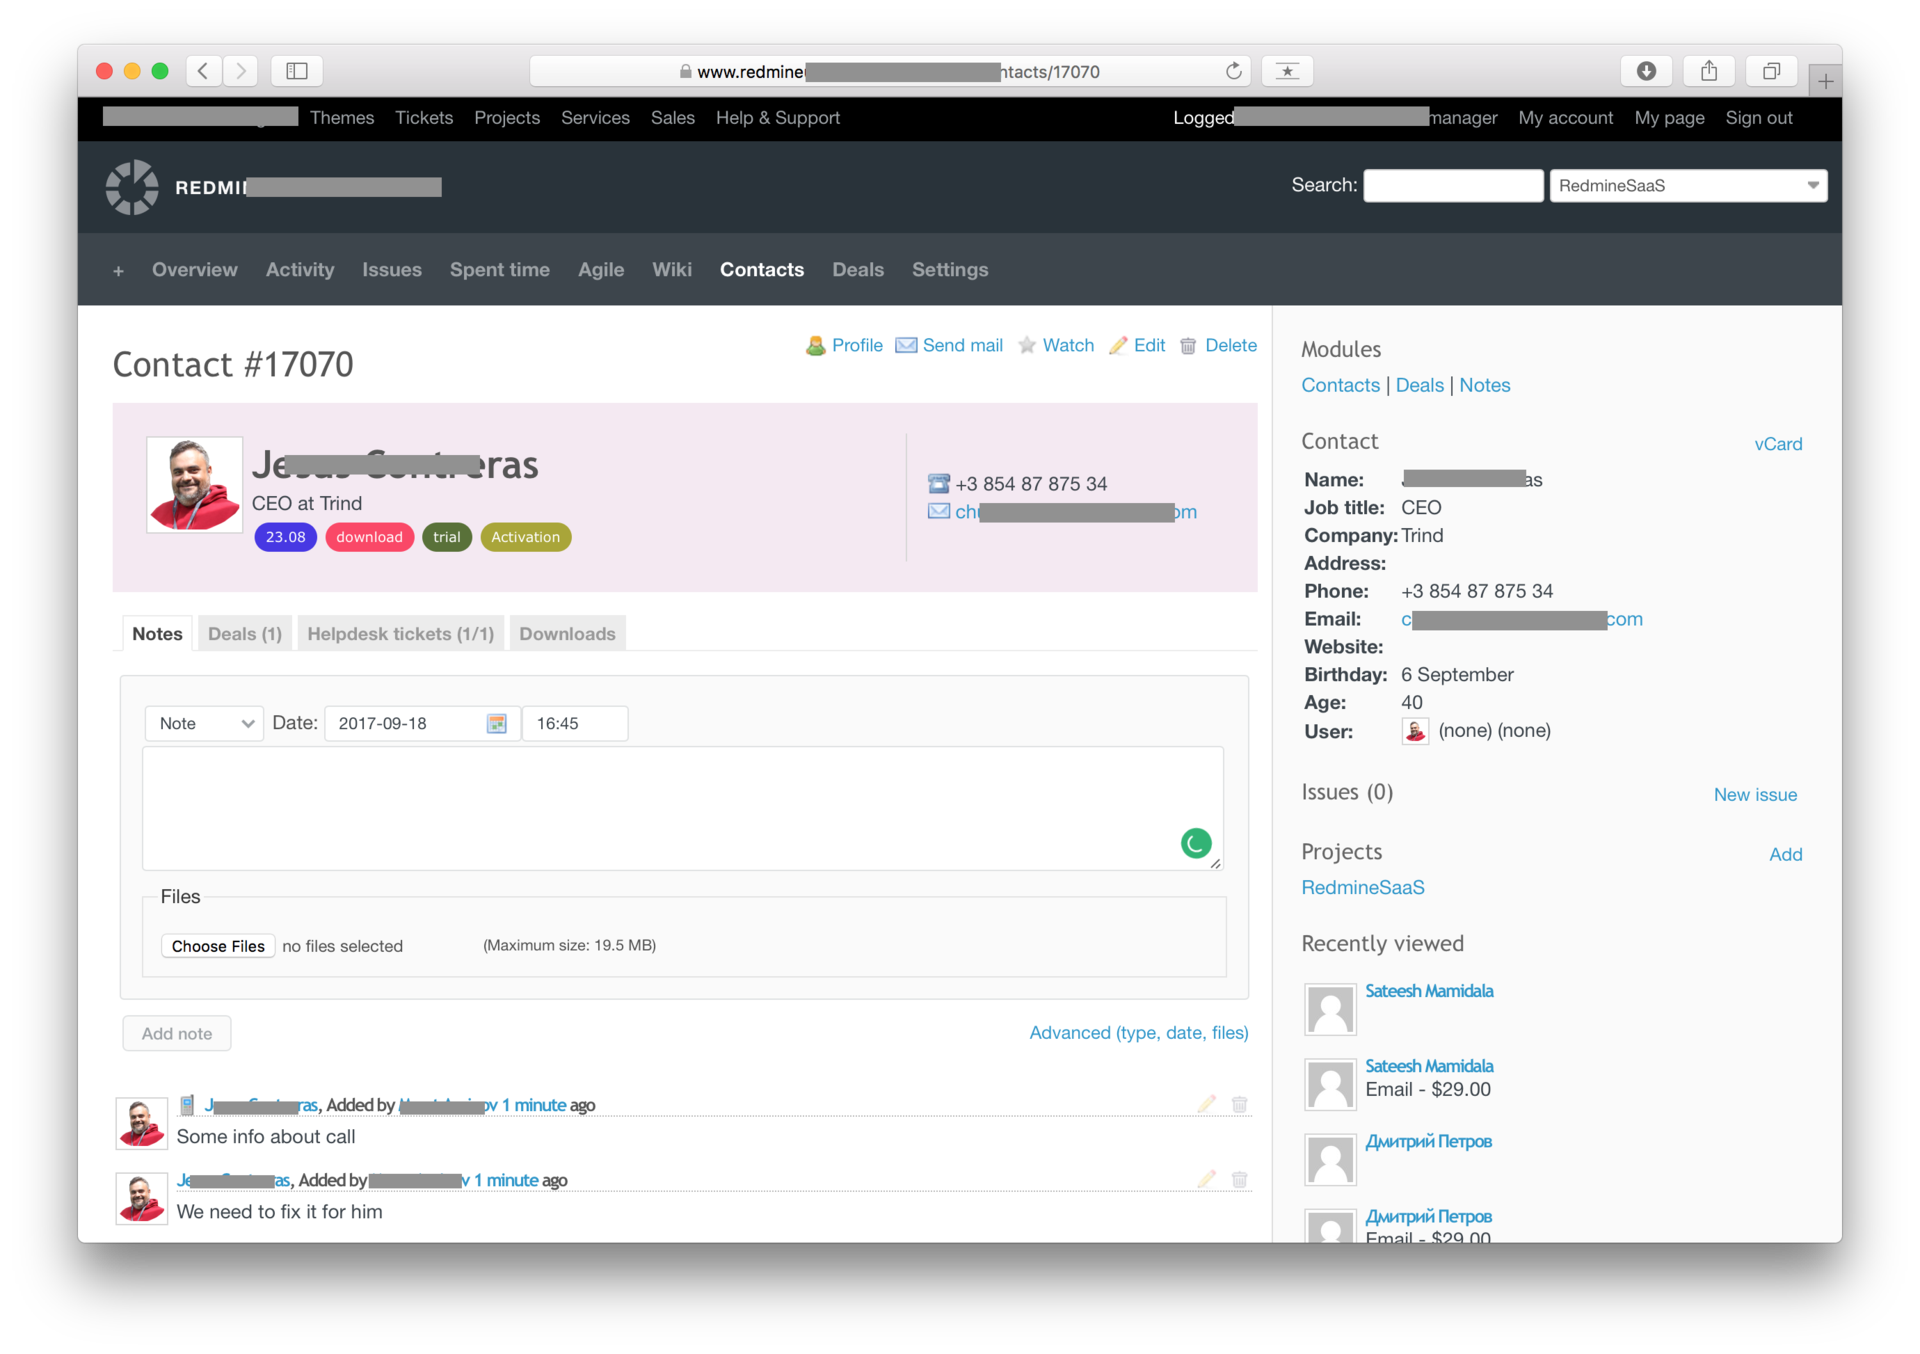
Task: Select the Deals tab for contact
Action: pos(243,633)
